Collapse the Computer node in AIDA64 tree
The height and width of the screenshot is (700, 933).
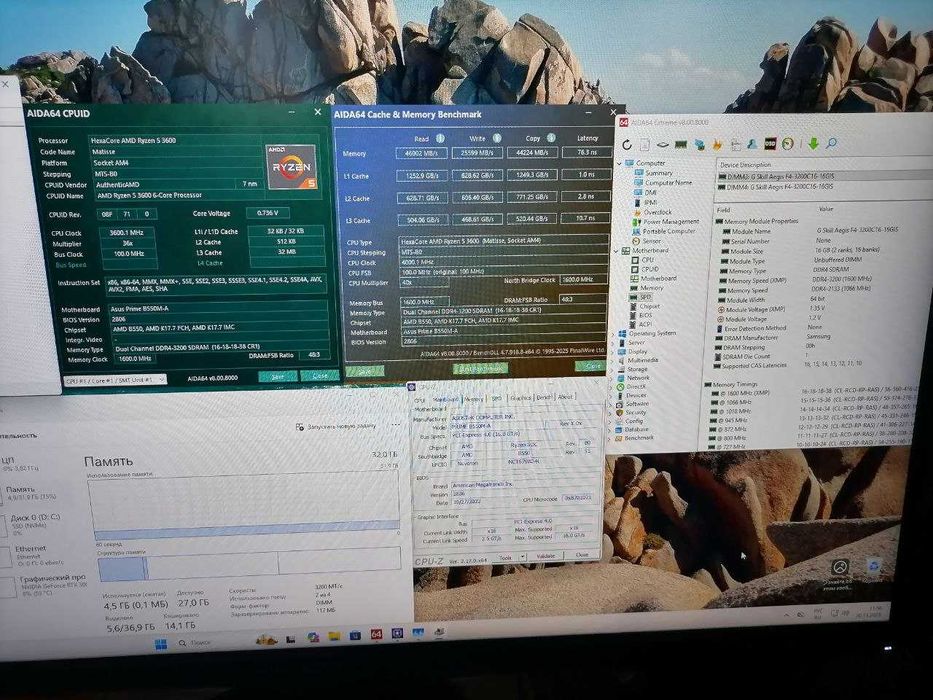click(x=619, y=162)
